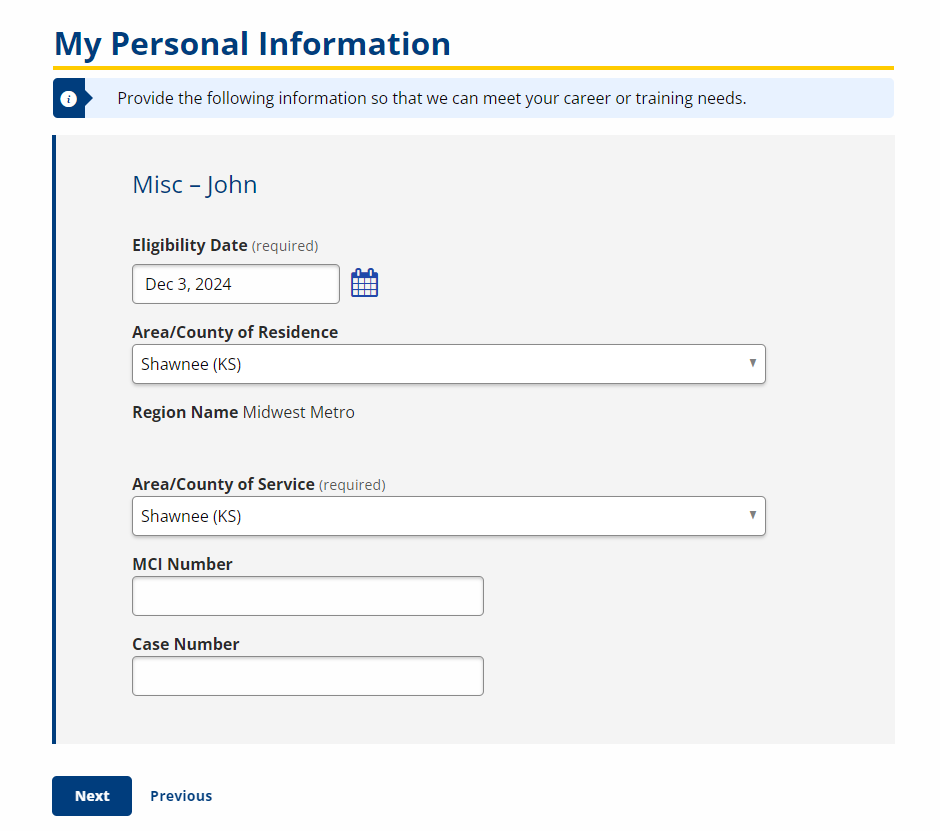Viewport: 940px width, 831px height.
Task: Click the My Personal Information heading
Action: pyautogui.click(x=252, y=44)
